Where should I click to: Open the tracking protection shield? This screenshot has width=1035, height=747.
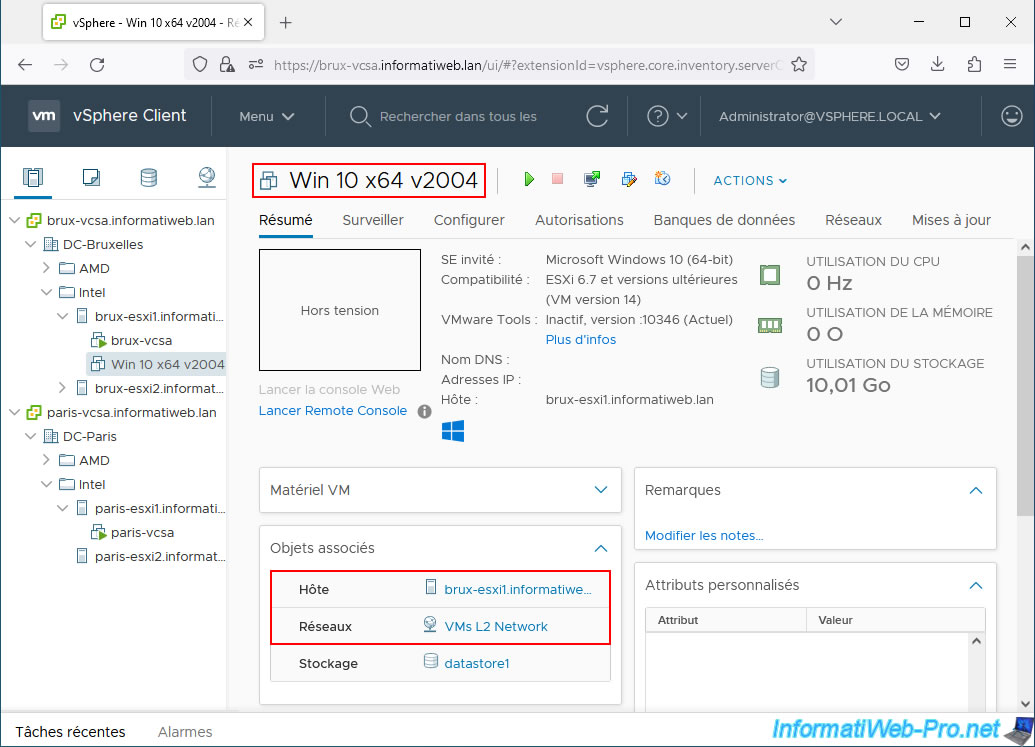[x=199, y=65]
